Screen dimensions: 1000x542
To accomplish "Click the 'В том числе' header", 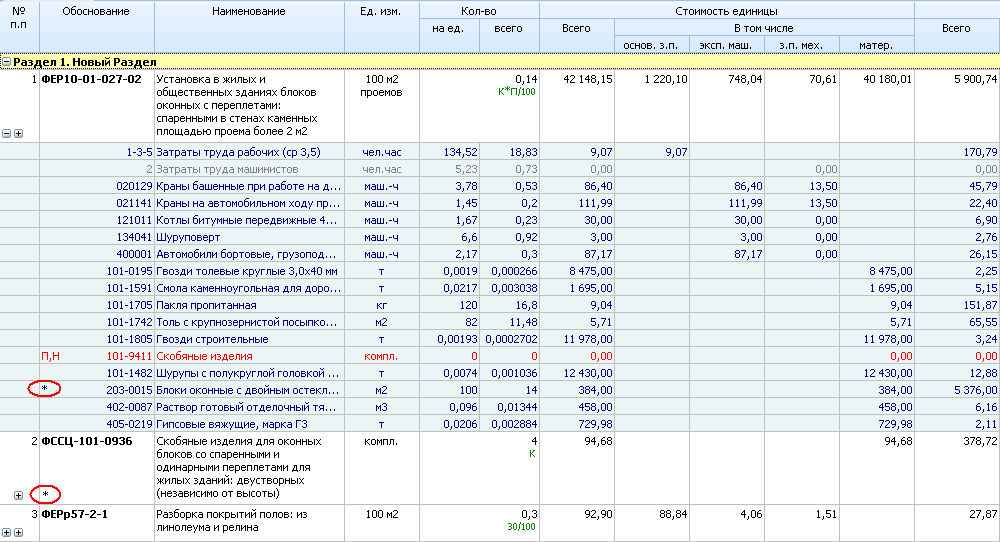I will tap(763, 29).
